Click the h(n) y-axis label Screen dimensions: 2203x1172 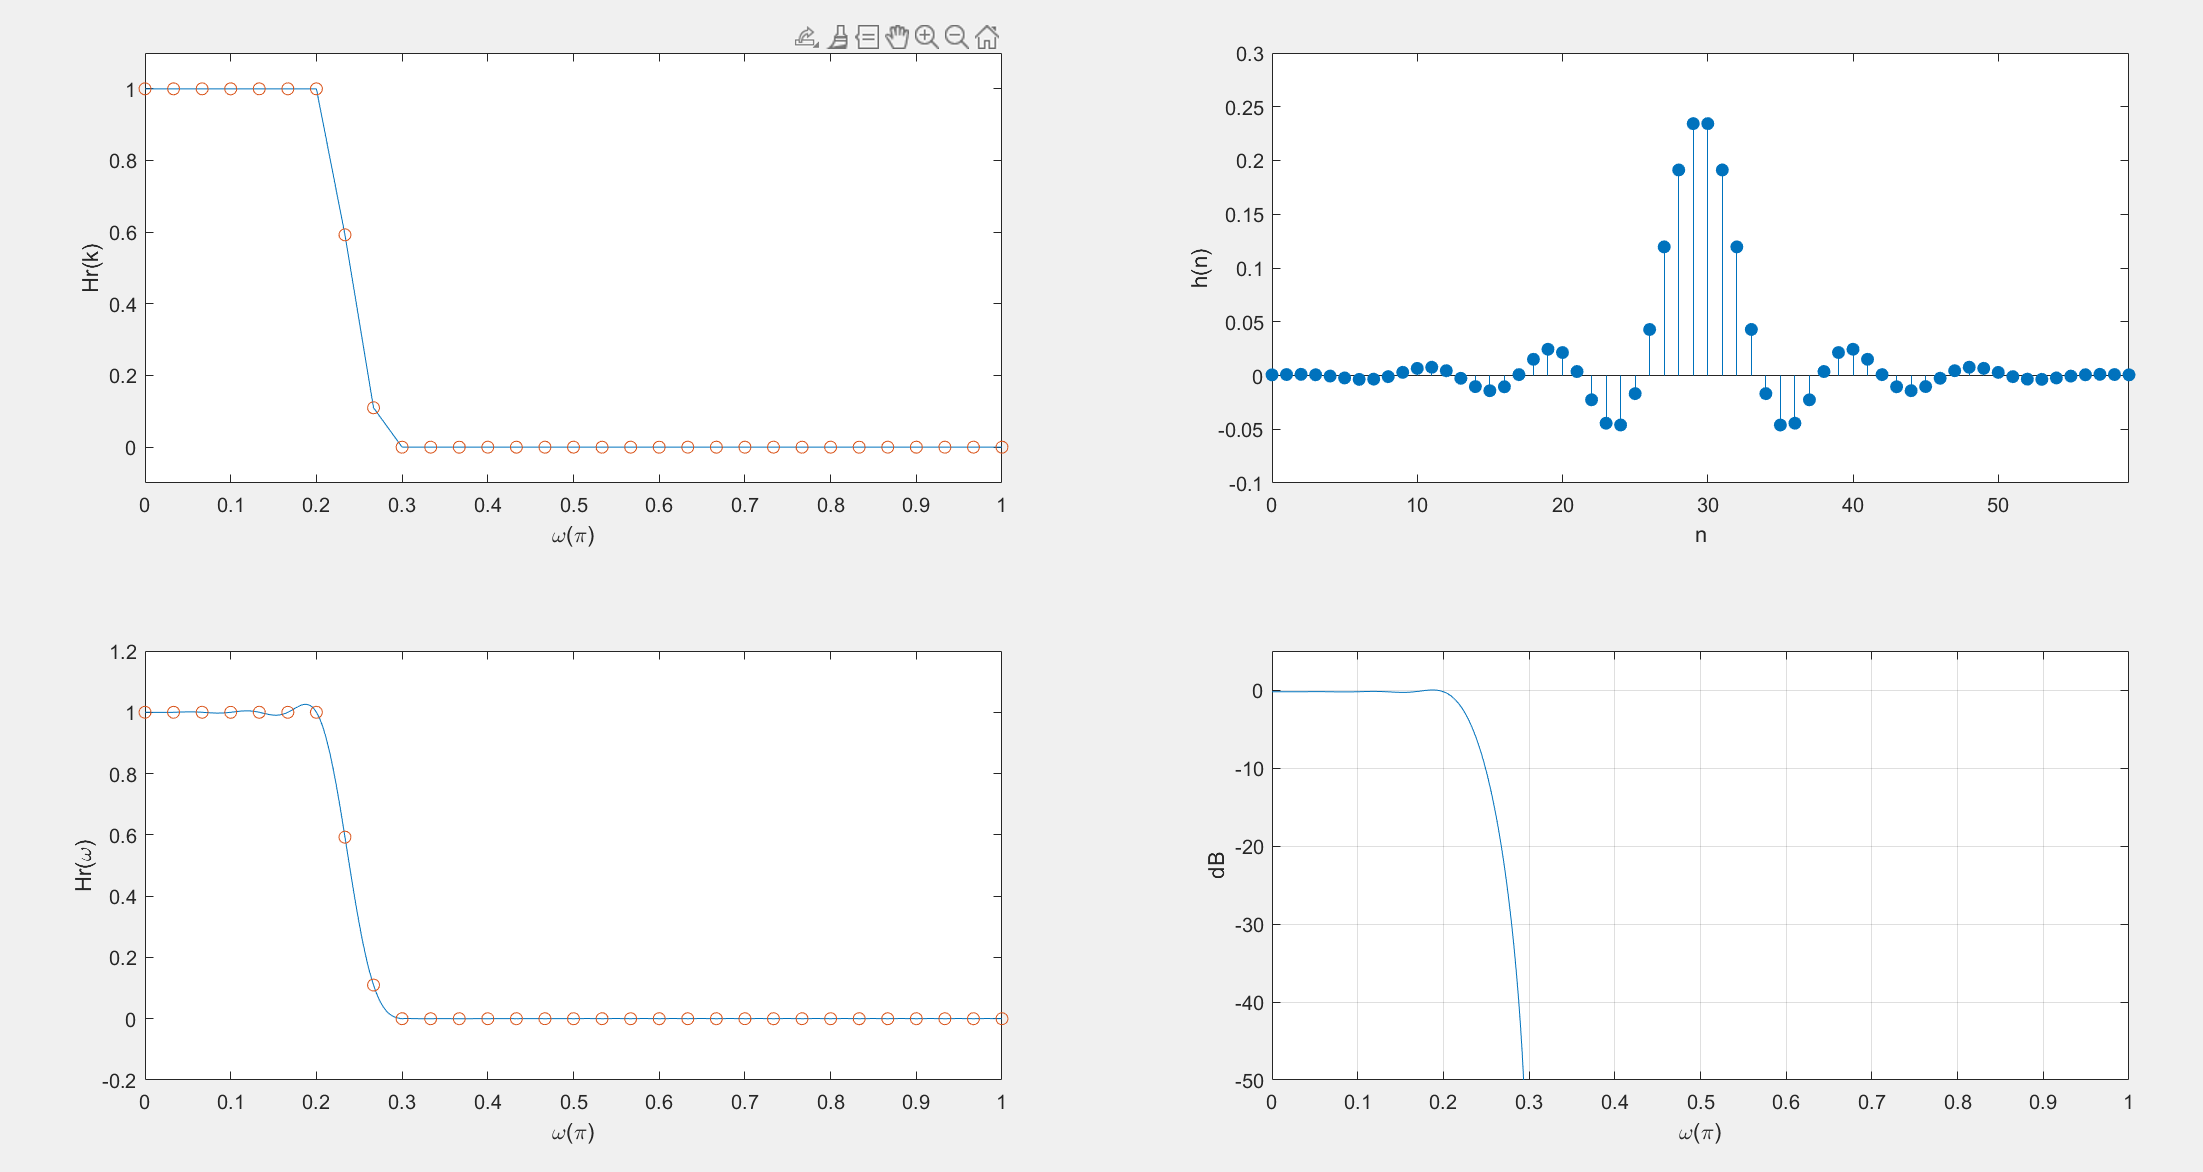click(1200, 268)
